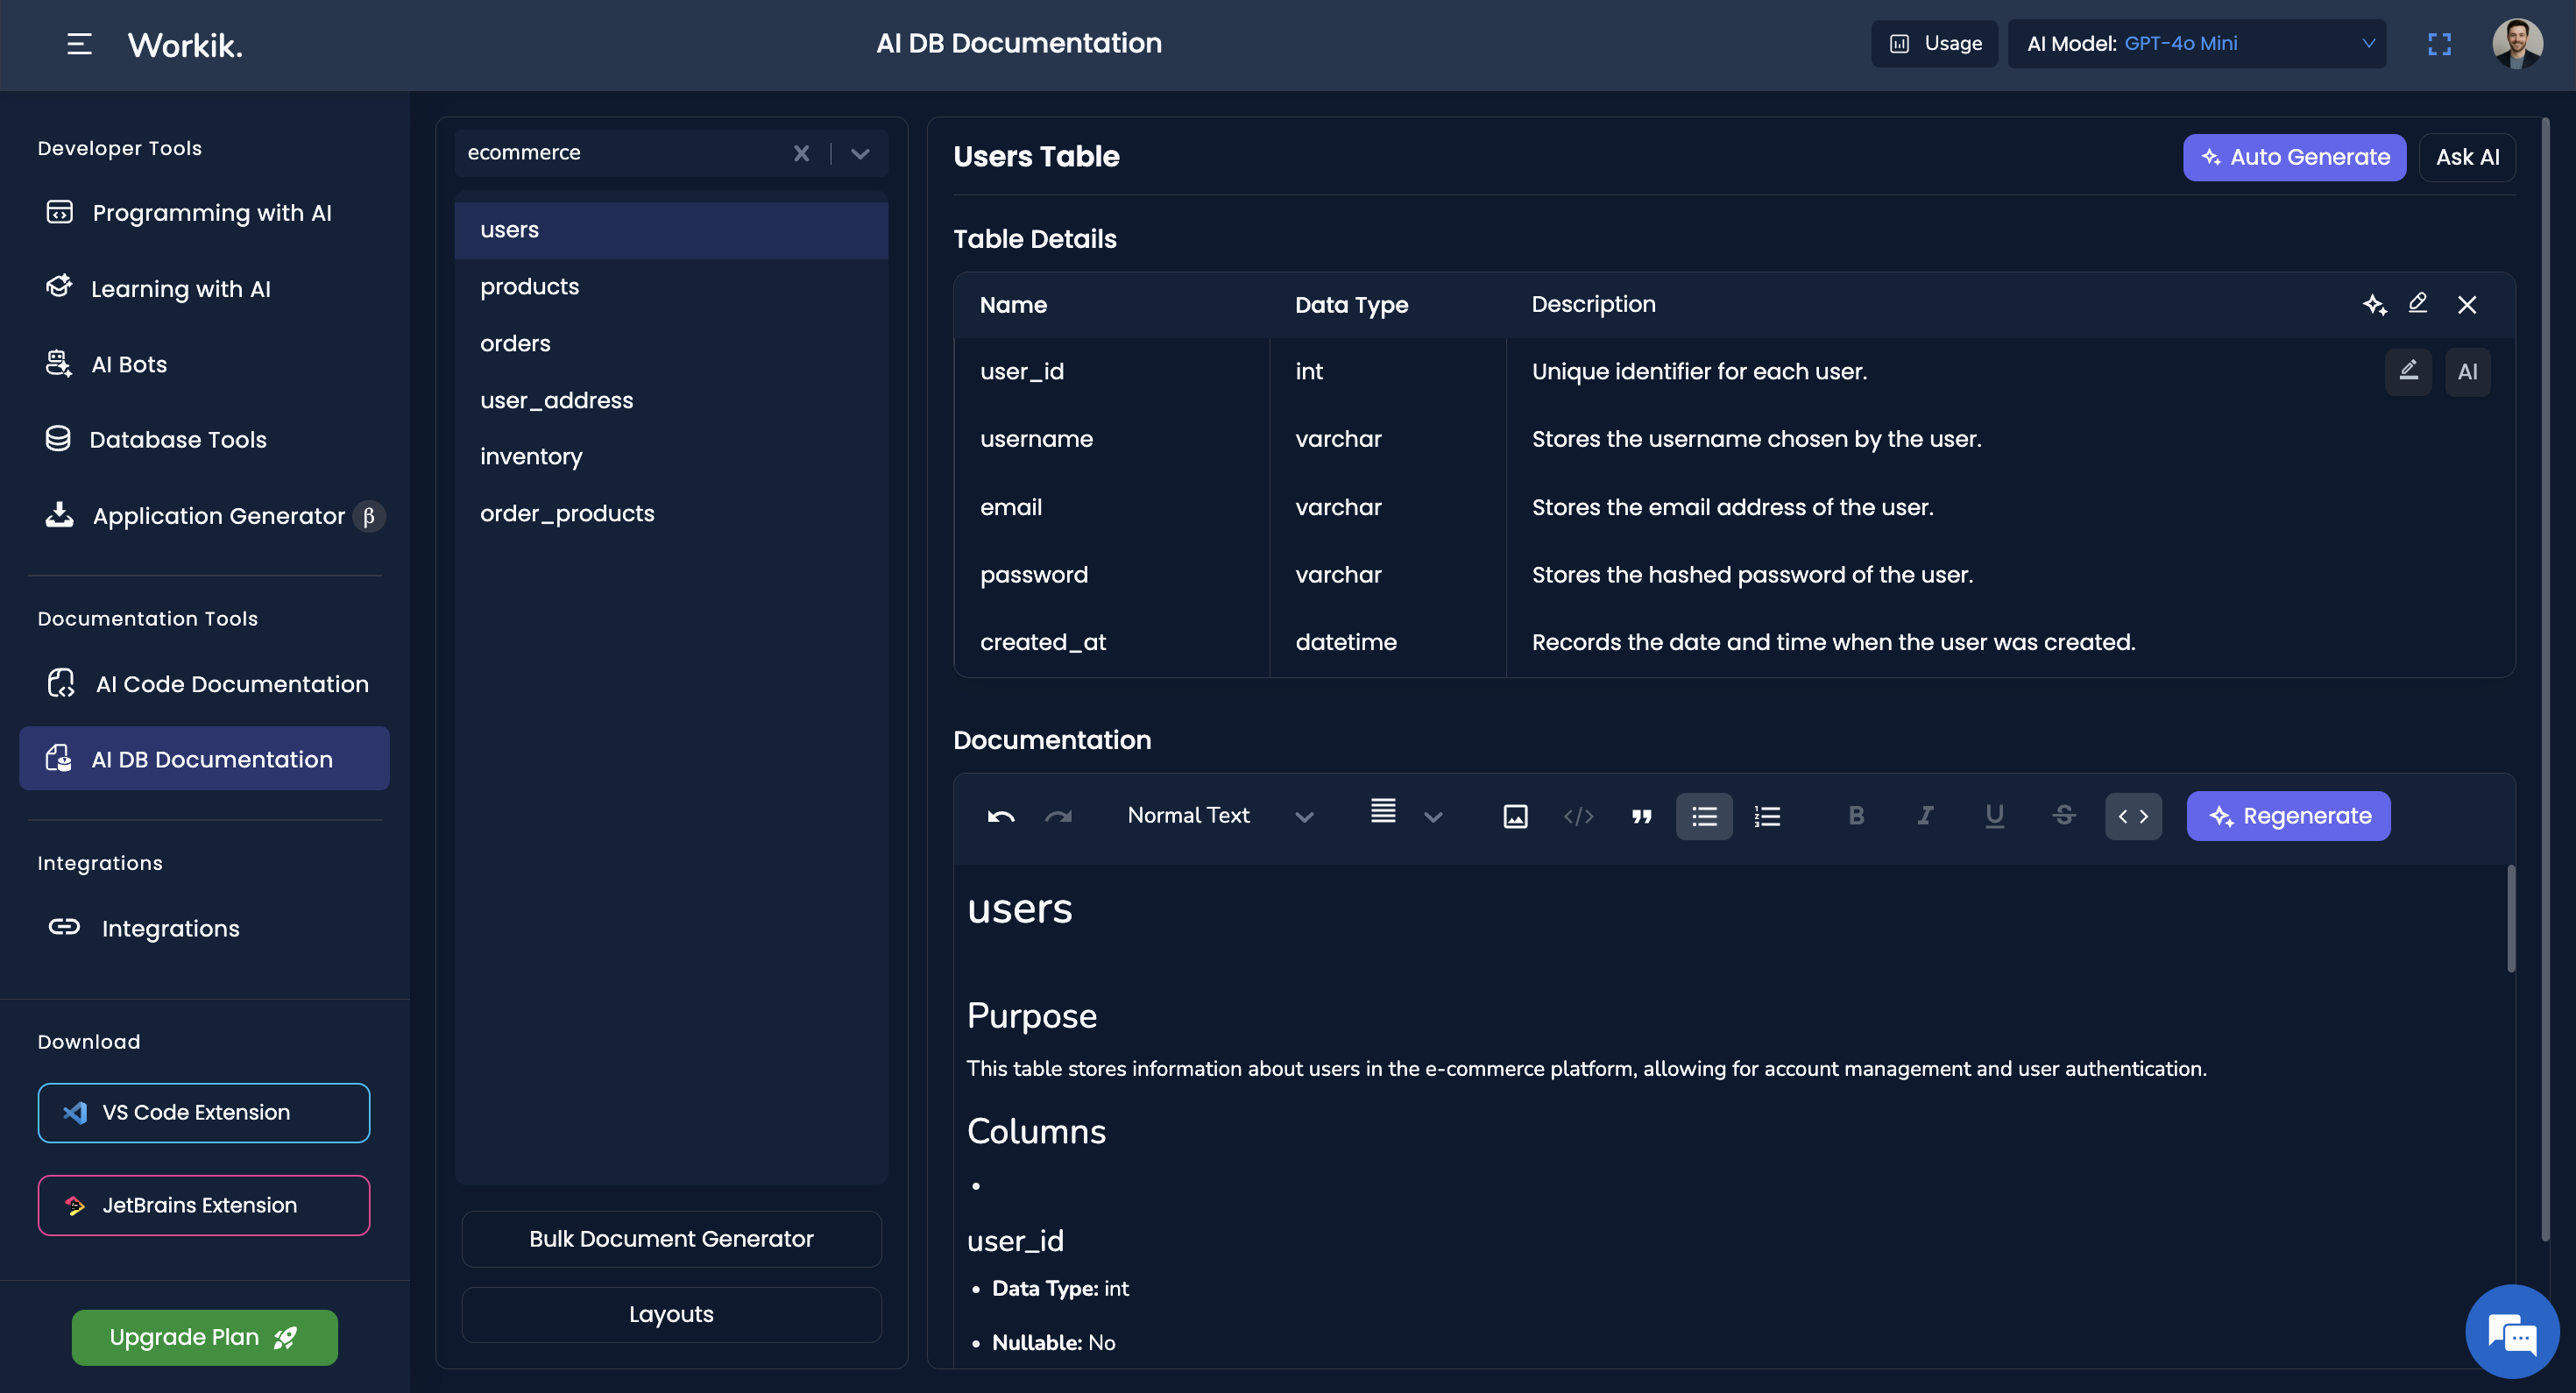Screen dimensions: 2576x1393
Task: Click the documentation editor scrollbar
Action: click(x=2510, y=918)
